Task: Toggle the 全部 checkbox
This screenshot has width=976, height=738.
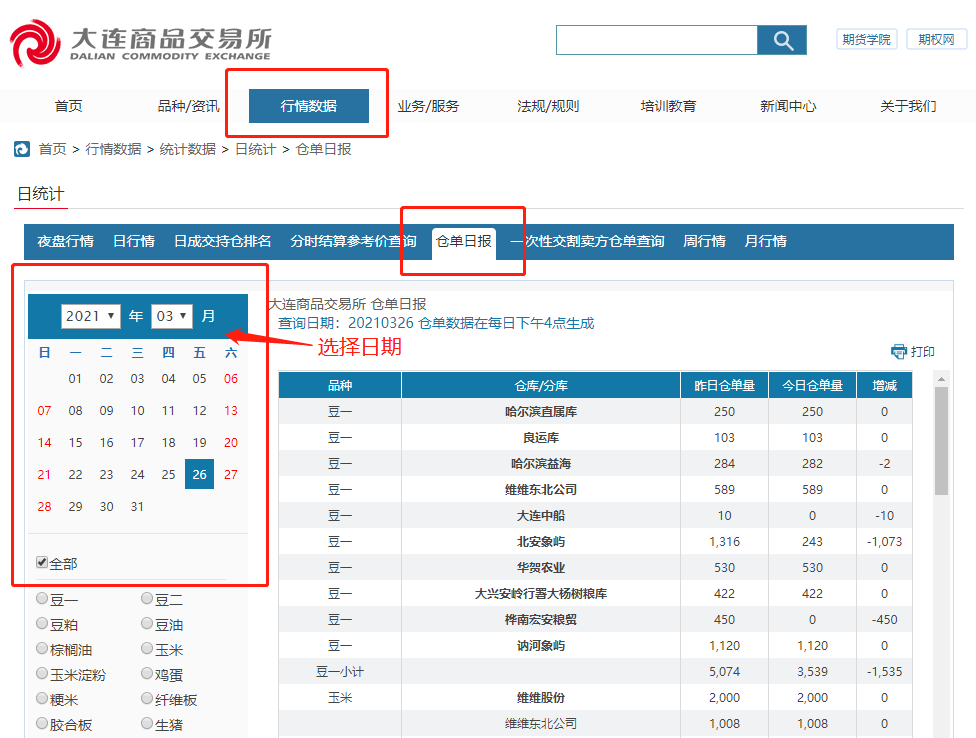Action: tap(42, 563)
